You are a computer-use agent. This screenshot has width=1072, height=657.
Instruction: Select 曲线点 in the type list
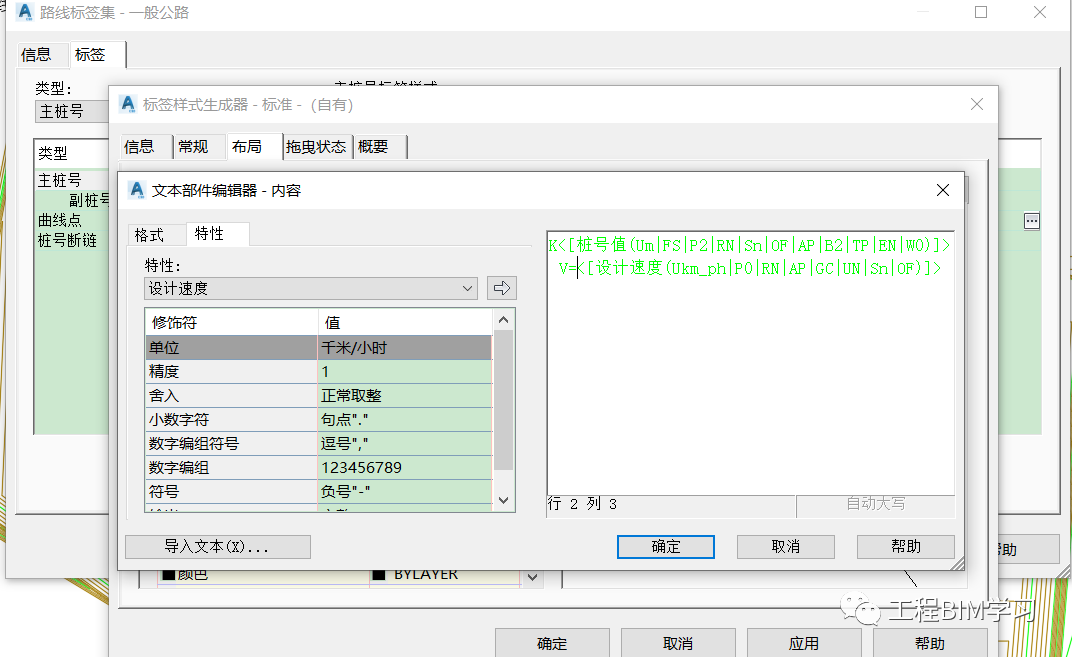pos(59,220)
